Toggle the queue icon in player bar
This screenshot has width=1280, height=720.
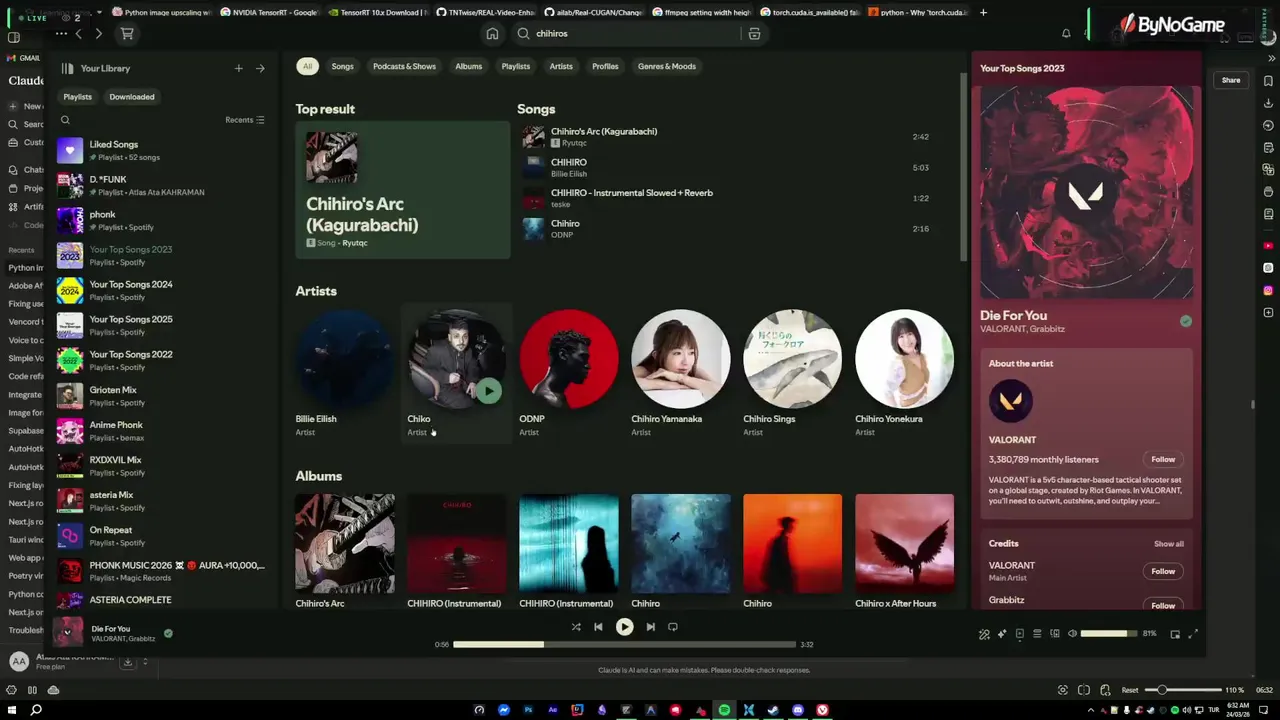point(1037,634)
